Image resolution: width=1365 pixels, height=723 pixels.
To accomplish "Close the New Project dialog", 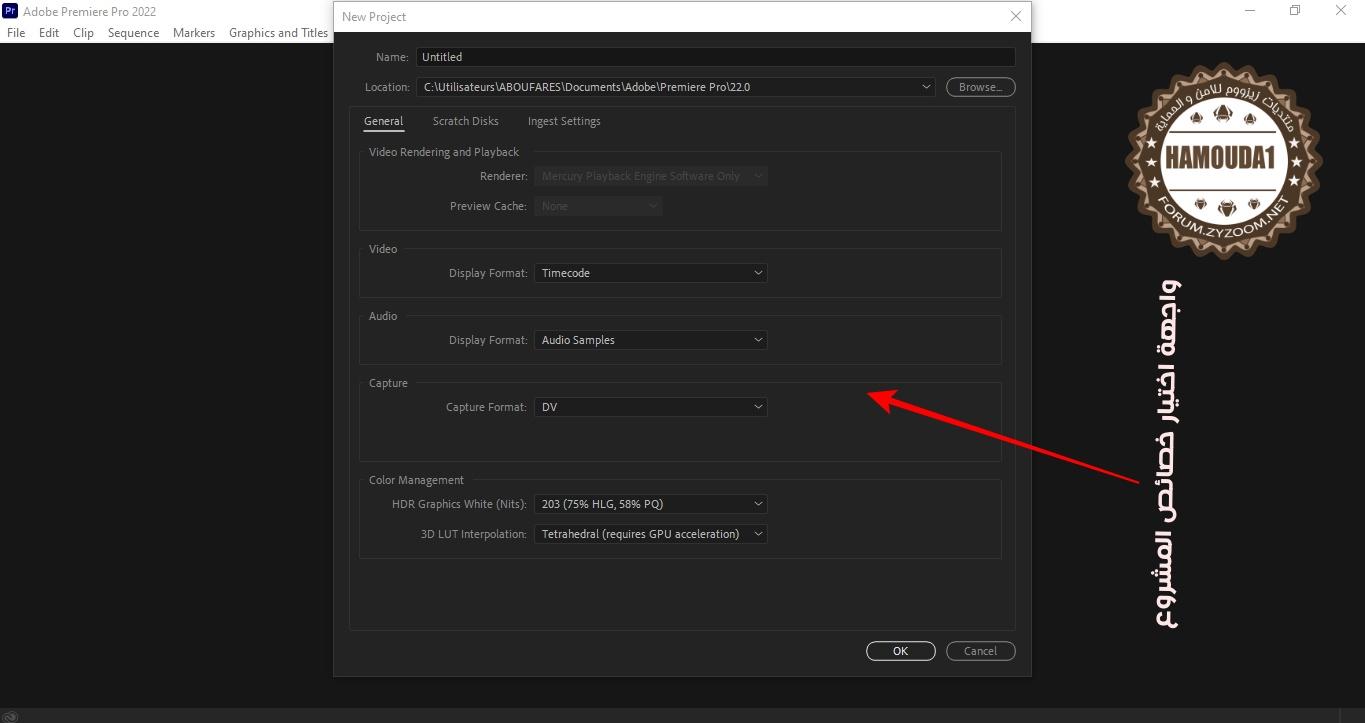I will [1015, 16].
